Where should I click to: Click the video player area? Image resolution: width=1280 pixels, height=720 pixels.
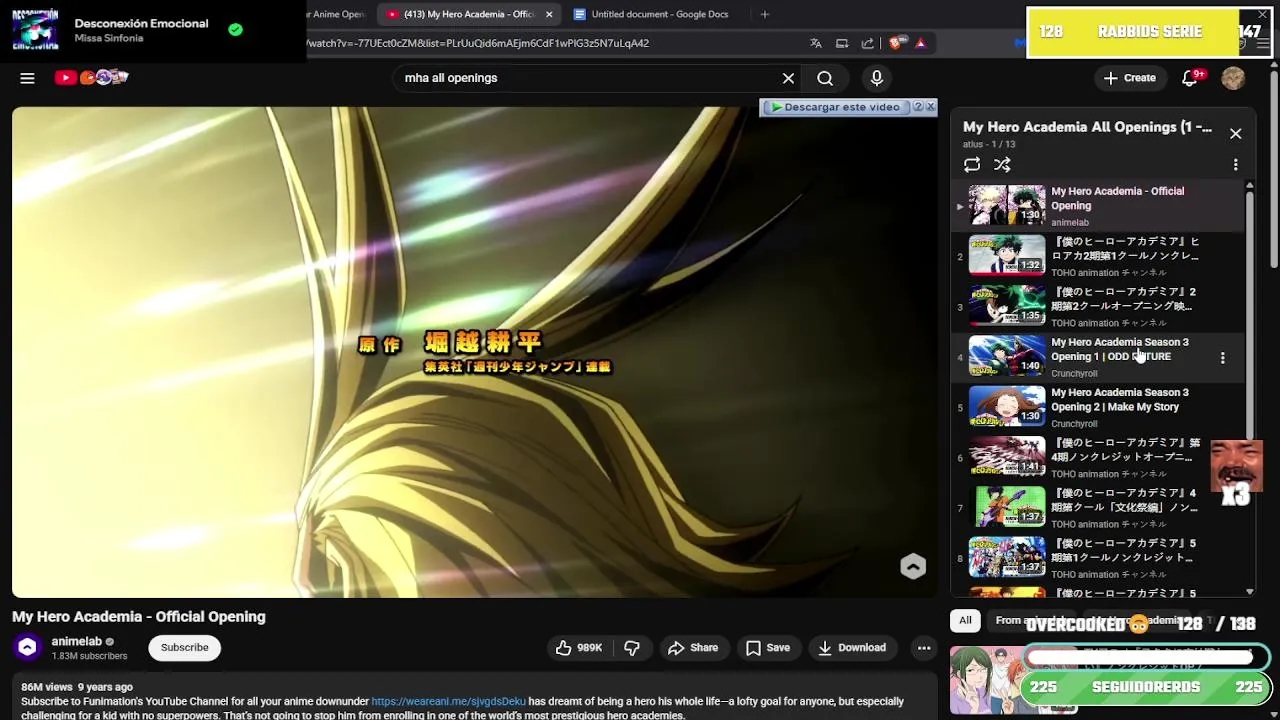tap(475, 352)
